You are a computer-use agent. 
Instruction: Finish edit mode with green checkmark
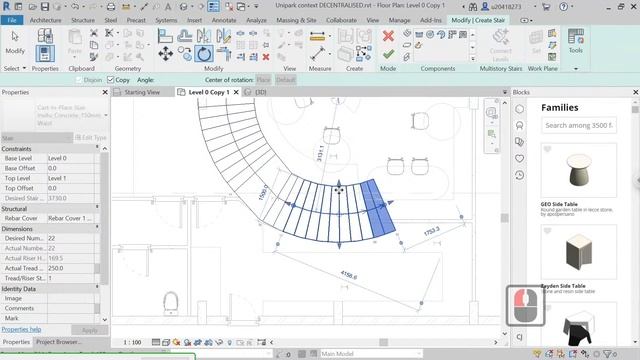[x=388, y=53]
